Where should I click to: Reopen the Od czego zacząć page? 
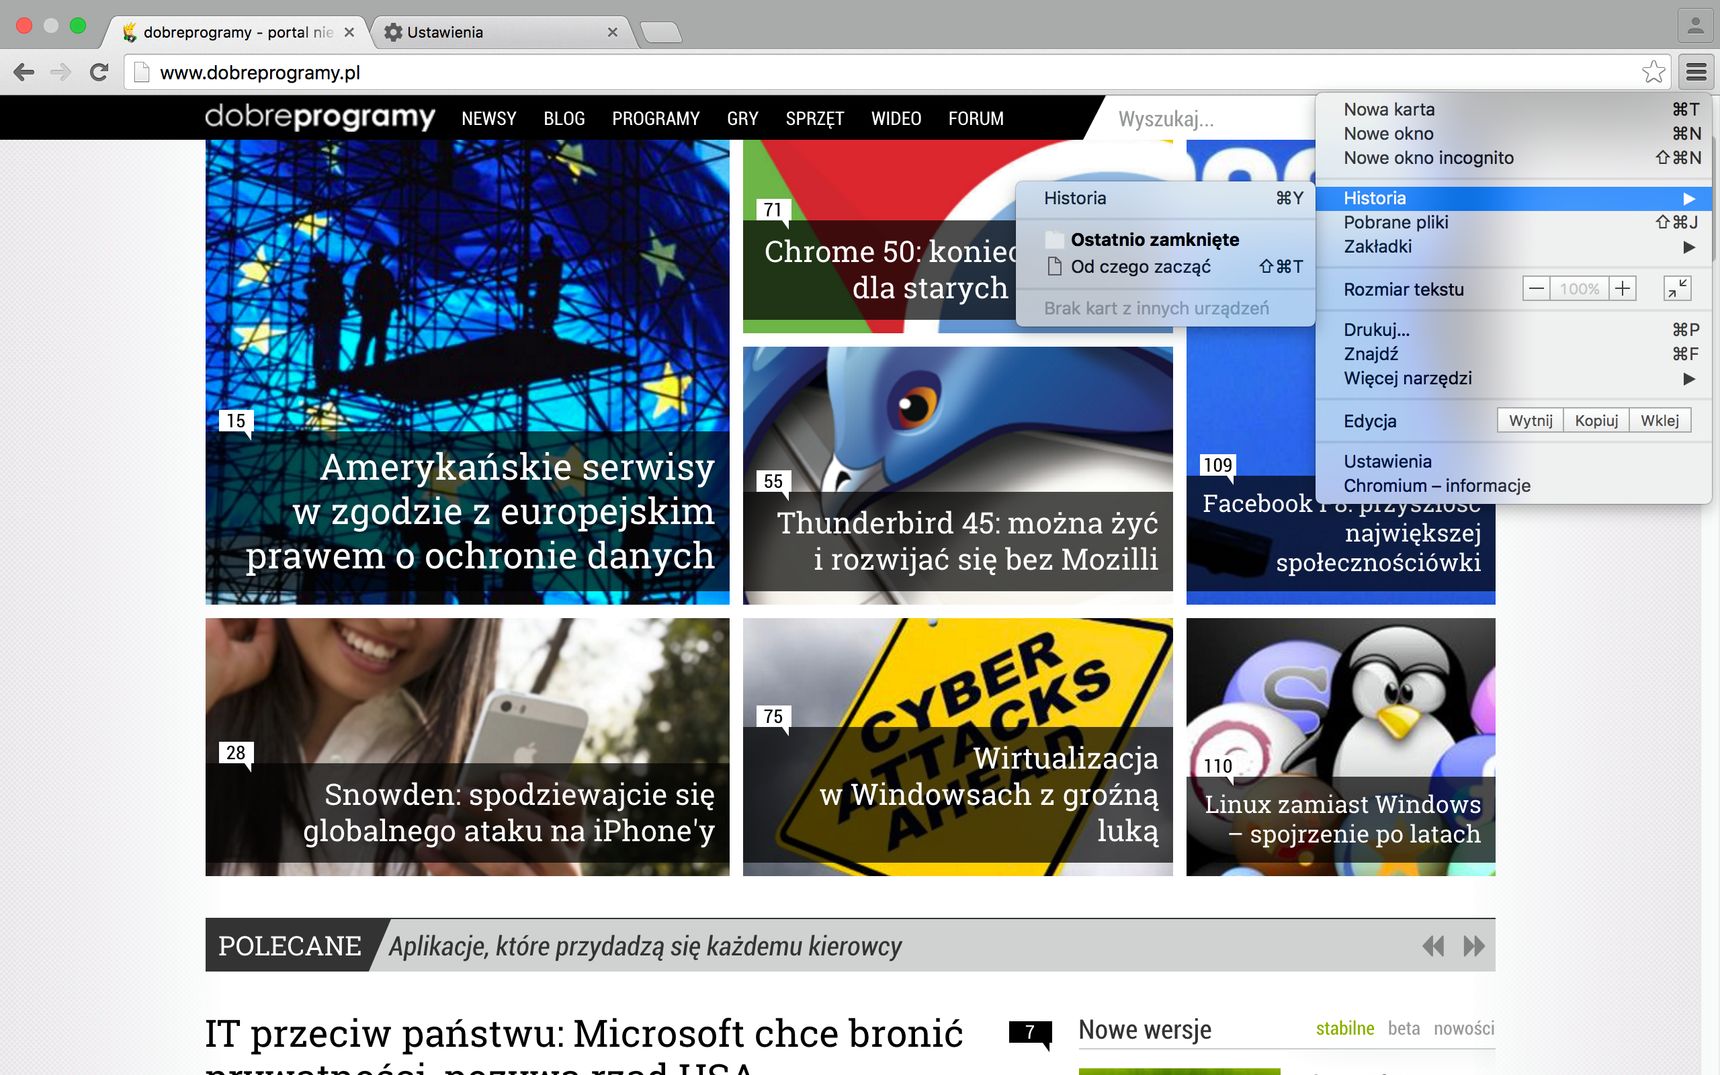point(1166,266)
